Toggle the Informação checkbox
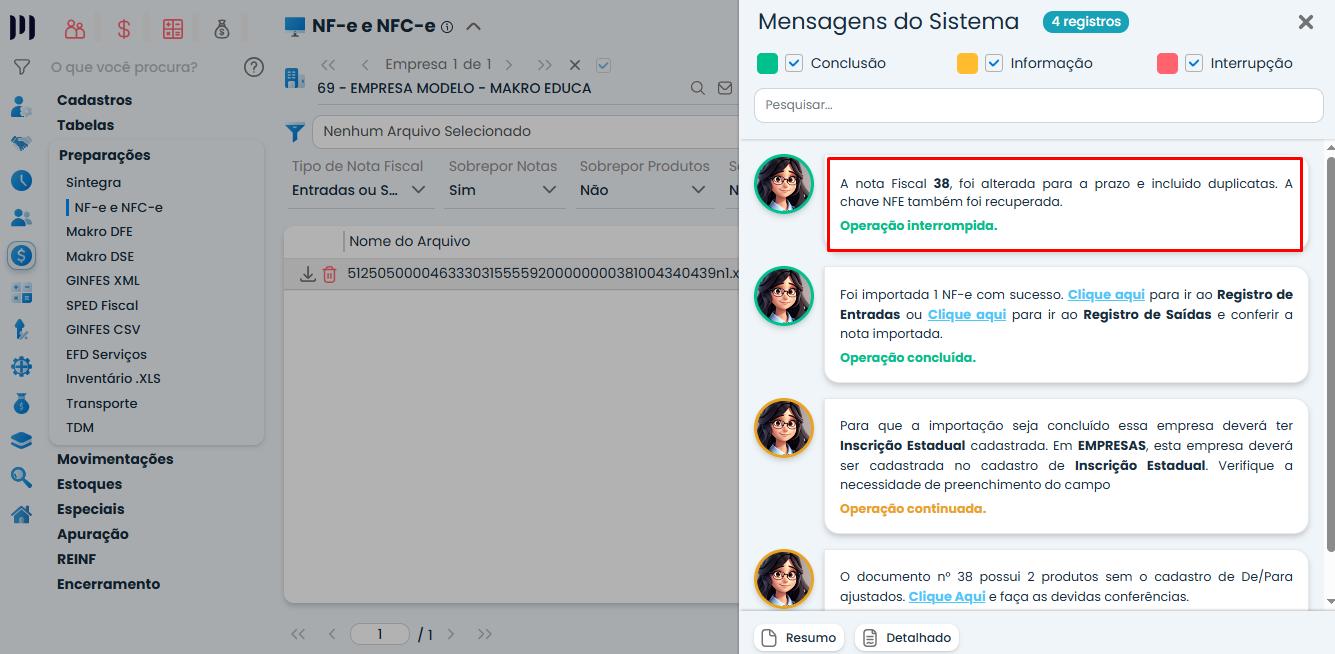 (x=994, y=63)
